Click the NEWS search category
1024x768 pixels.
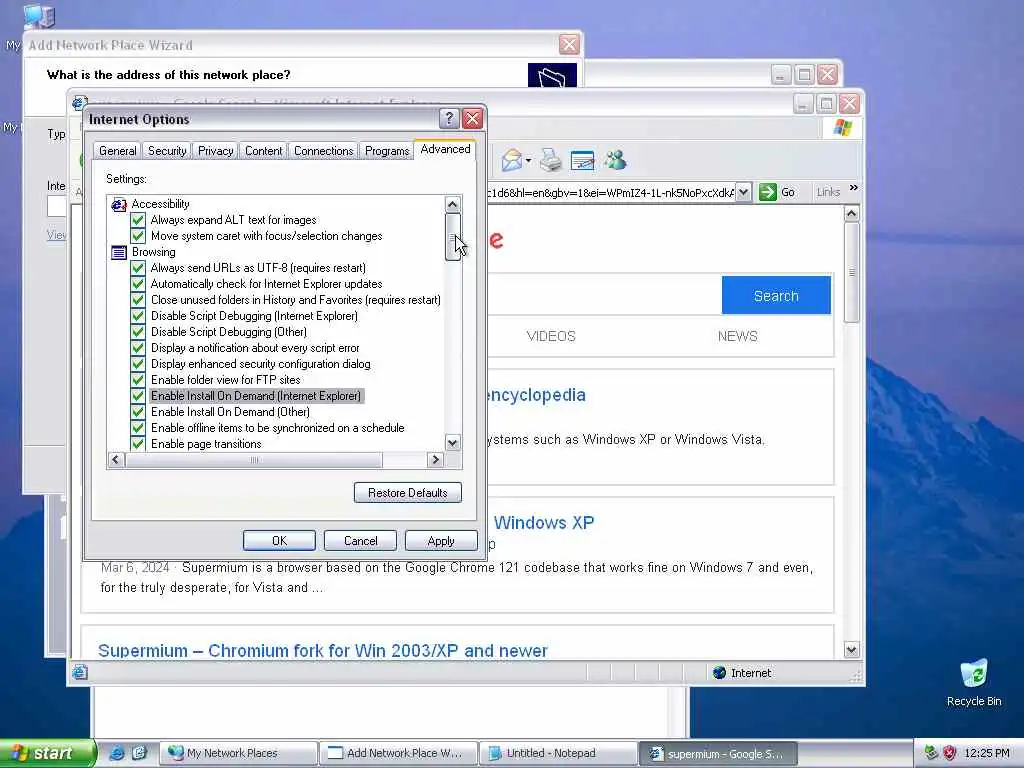pyautogui.click(x=737, y=336)
